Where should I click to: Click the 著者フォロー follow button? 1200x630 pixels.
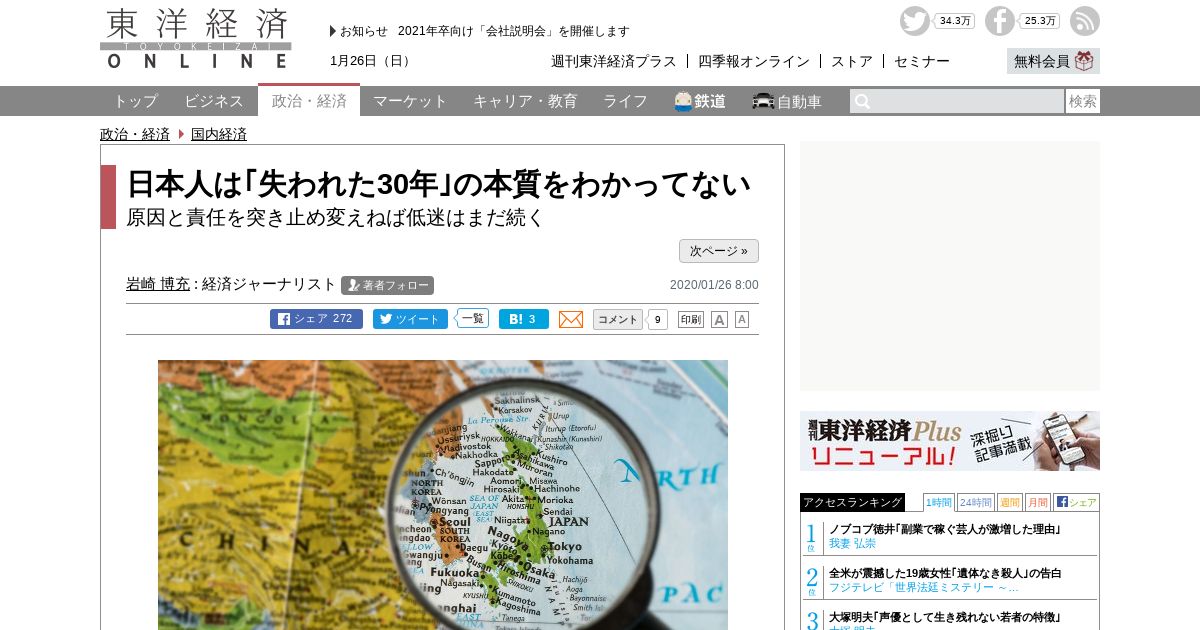point(387,285)
